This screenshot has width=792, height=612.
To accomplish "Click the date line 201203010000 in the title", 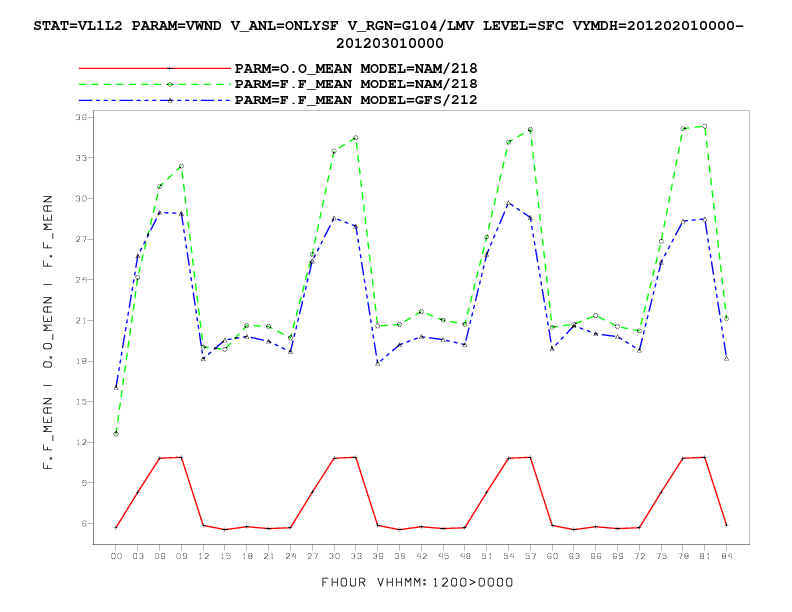I will (x=389, y=43).
